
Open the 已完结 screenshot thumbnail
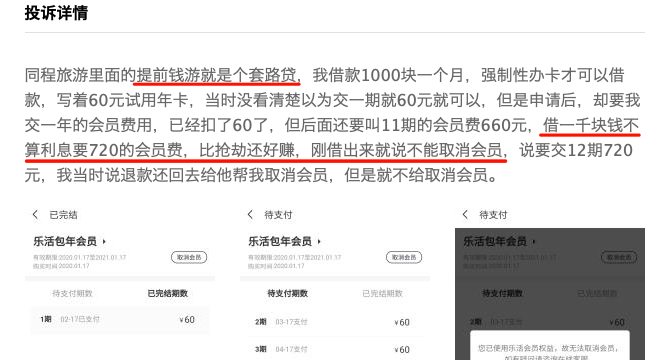click(120, 283)
